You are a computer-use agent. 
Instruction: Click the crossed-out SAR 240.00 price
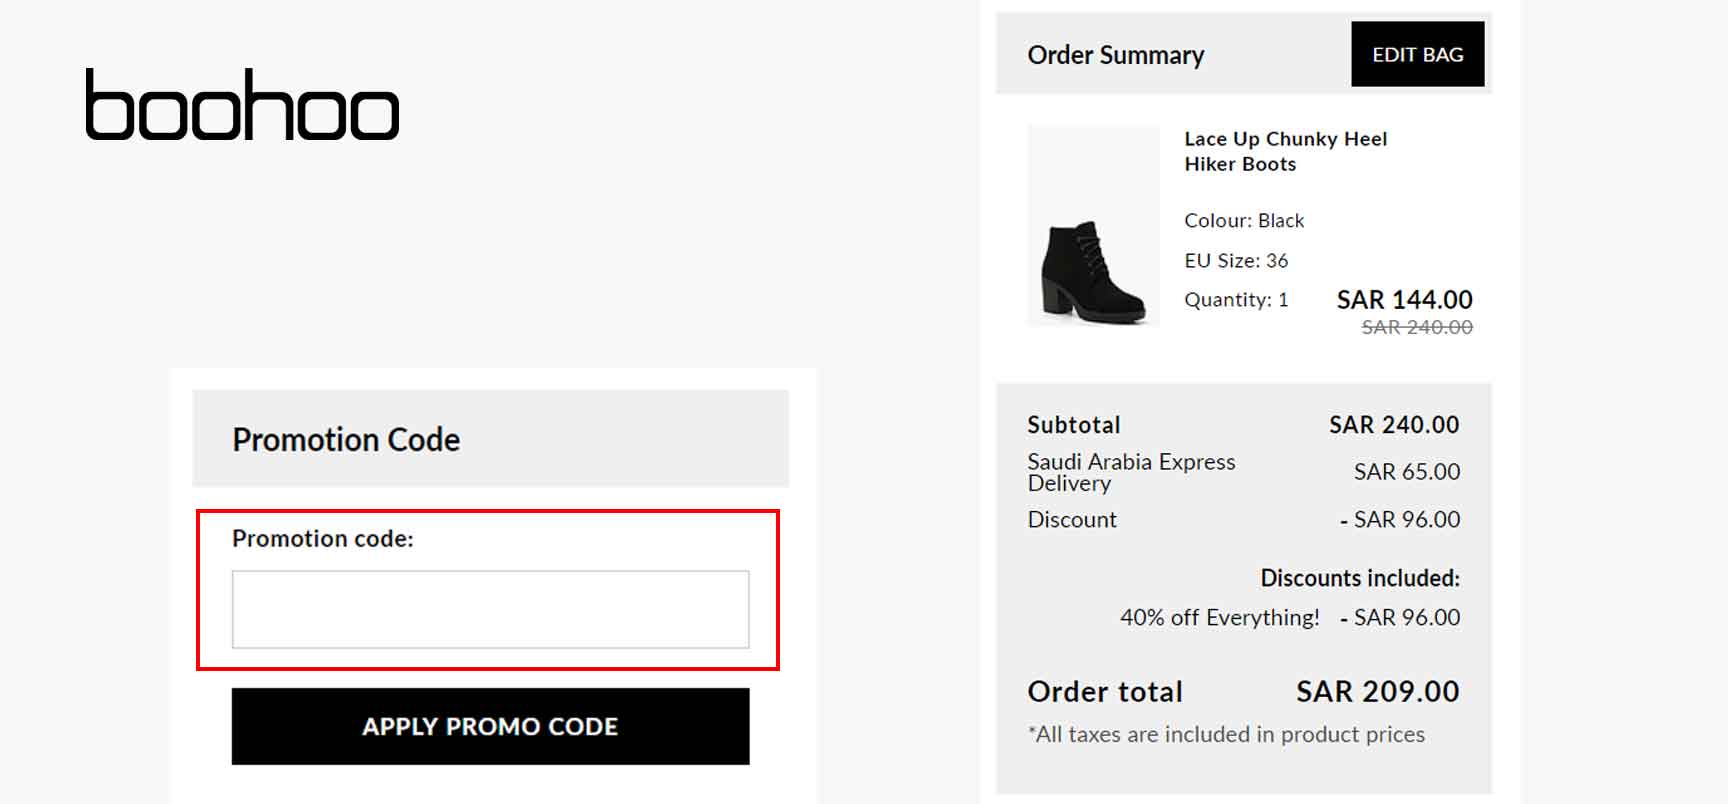point(1418,326)
